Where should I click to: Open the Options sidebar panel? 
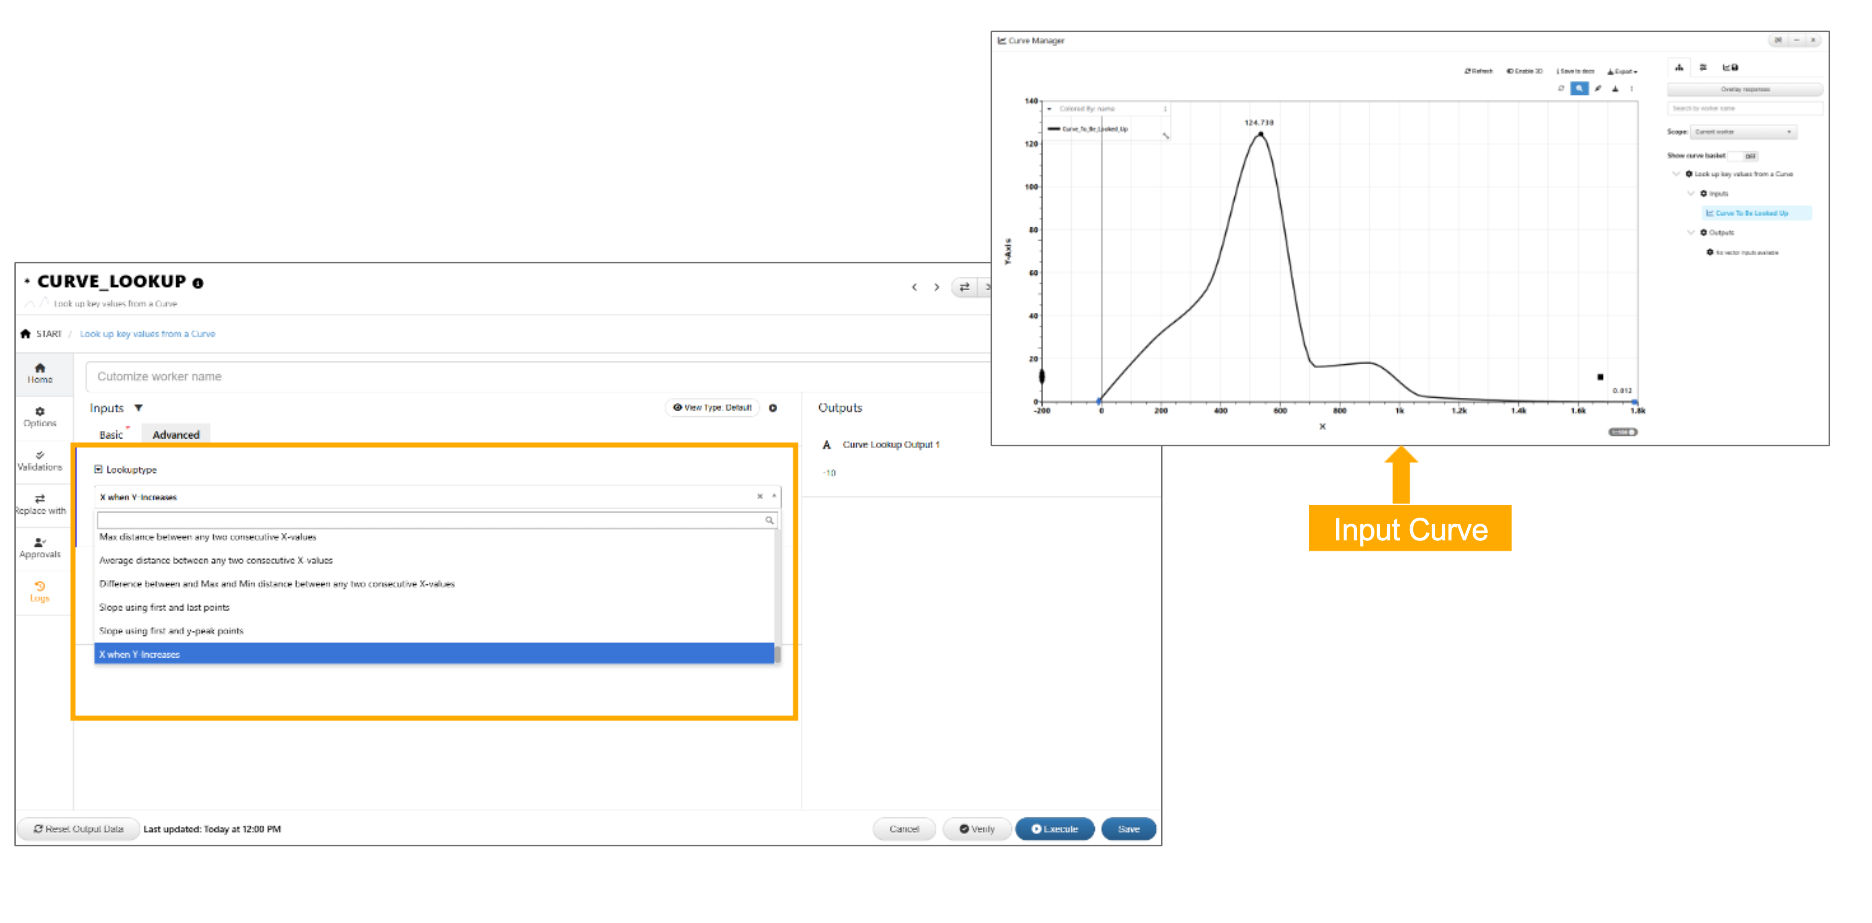point(40,417)
